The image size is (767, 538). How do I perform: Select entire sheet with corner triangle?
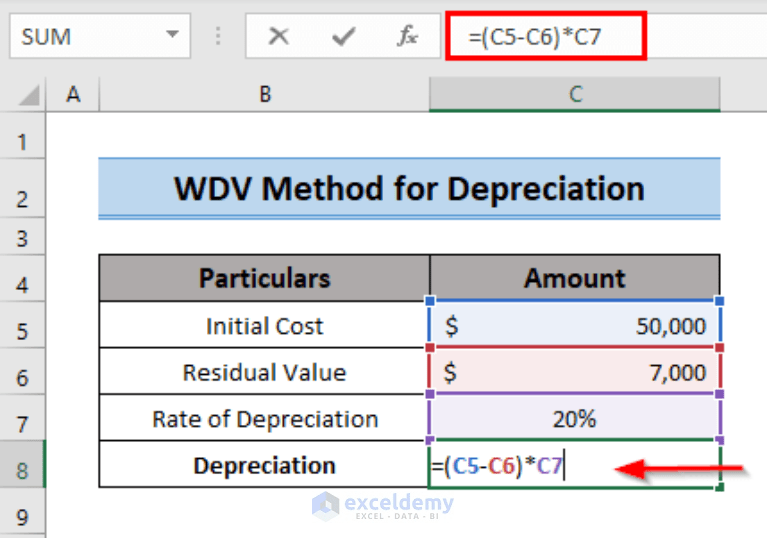click(28, 95)
